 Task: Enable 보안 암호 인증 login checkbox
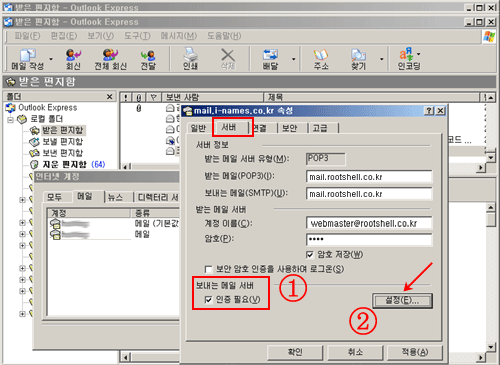click(x=208, y=269)
